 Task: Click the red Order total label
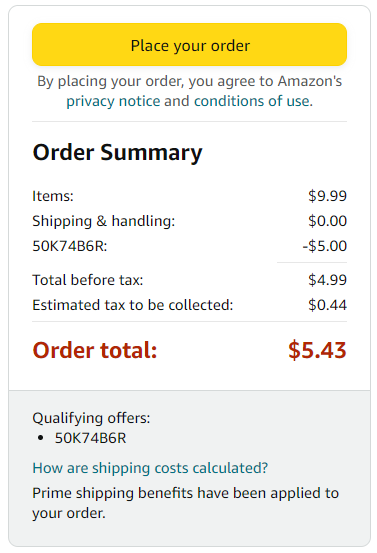95,350
